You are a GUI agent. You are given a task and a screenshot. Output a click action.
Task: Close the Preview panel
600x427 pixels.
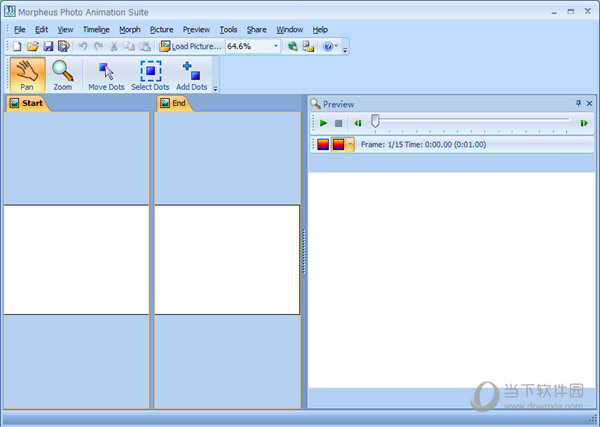(589, 103)
